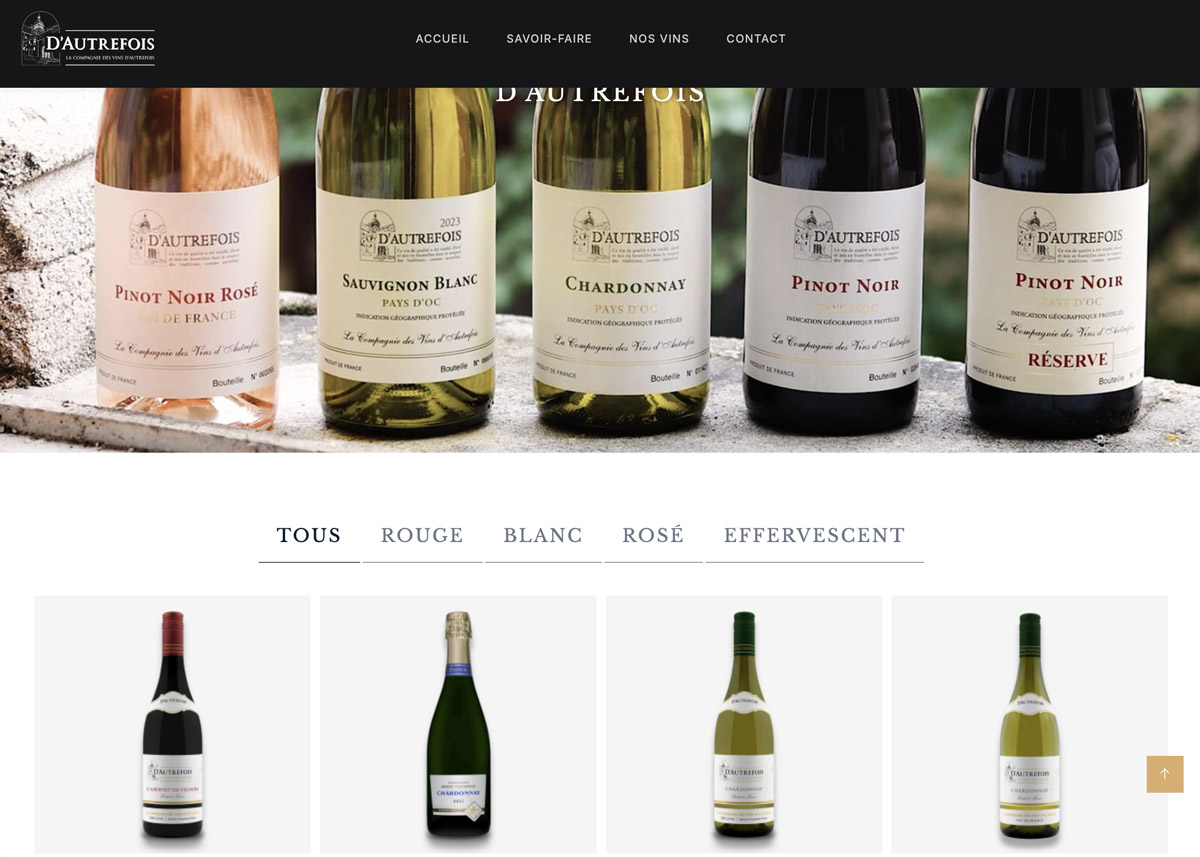Screen dimensions: 1200x857
Task: Select the Effervescent filter tab
Action: (814, 536)
